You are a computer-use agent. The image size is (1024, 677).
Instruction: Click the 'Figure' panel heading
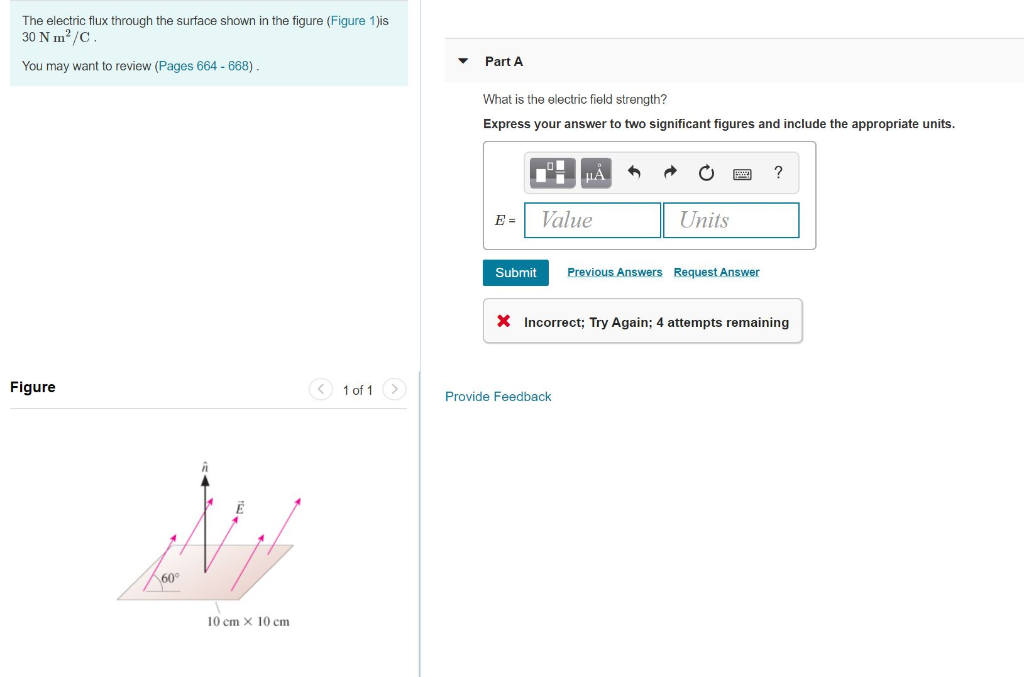(x=33, y=387)
